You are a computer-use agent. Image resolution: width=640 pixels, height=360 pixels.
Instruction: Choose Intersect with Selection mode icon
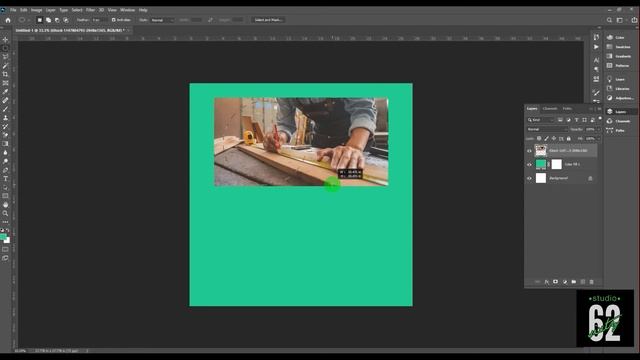click(66, 20)
